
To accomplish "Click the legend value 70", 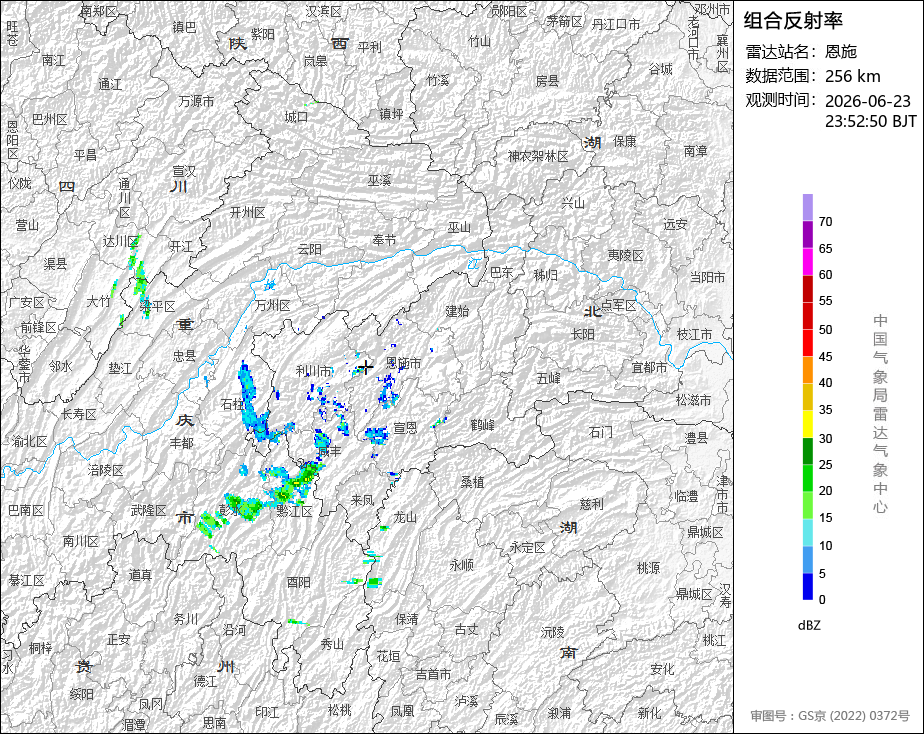I will [826, 221].
